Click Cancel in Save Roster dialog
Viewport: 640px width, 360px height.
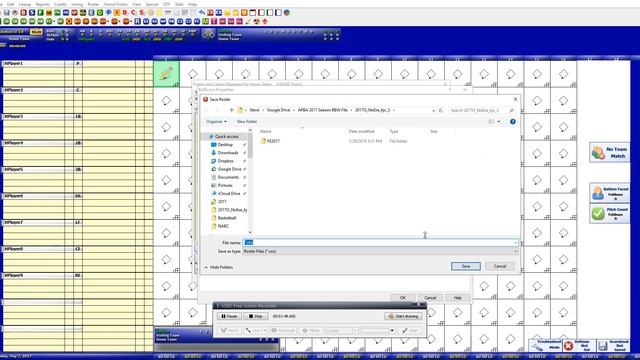pos(500,266)
